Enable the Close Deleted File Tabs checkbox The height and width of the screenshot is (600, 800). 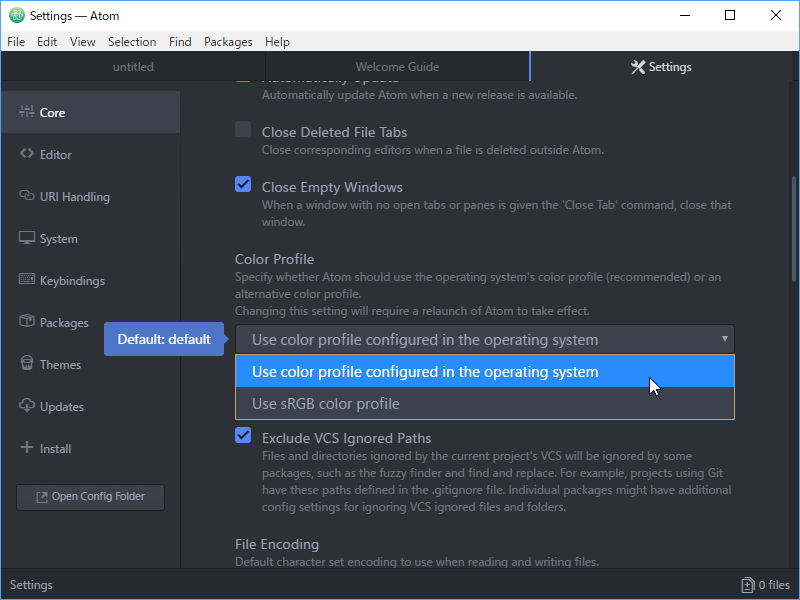point(243,129)
